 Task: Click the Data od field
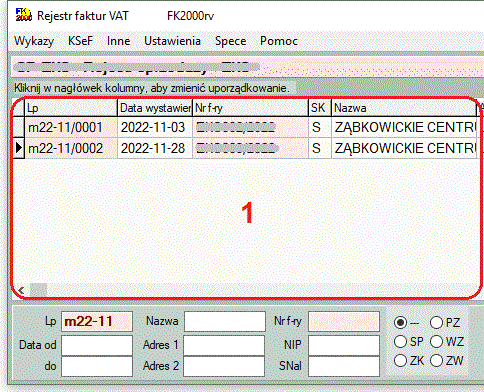click(x=97, y=345)
